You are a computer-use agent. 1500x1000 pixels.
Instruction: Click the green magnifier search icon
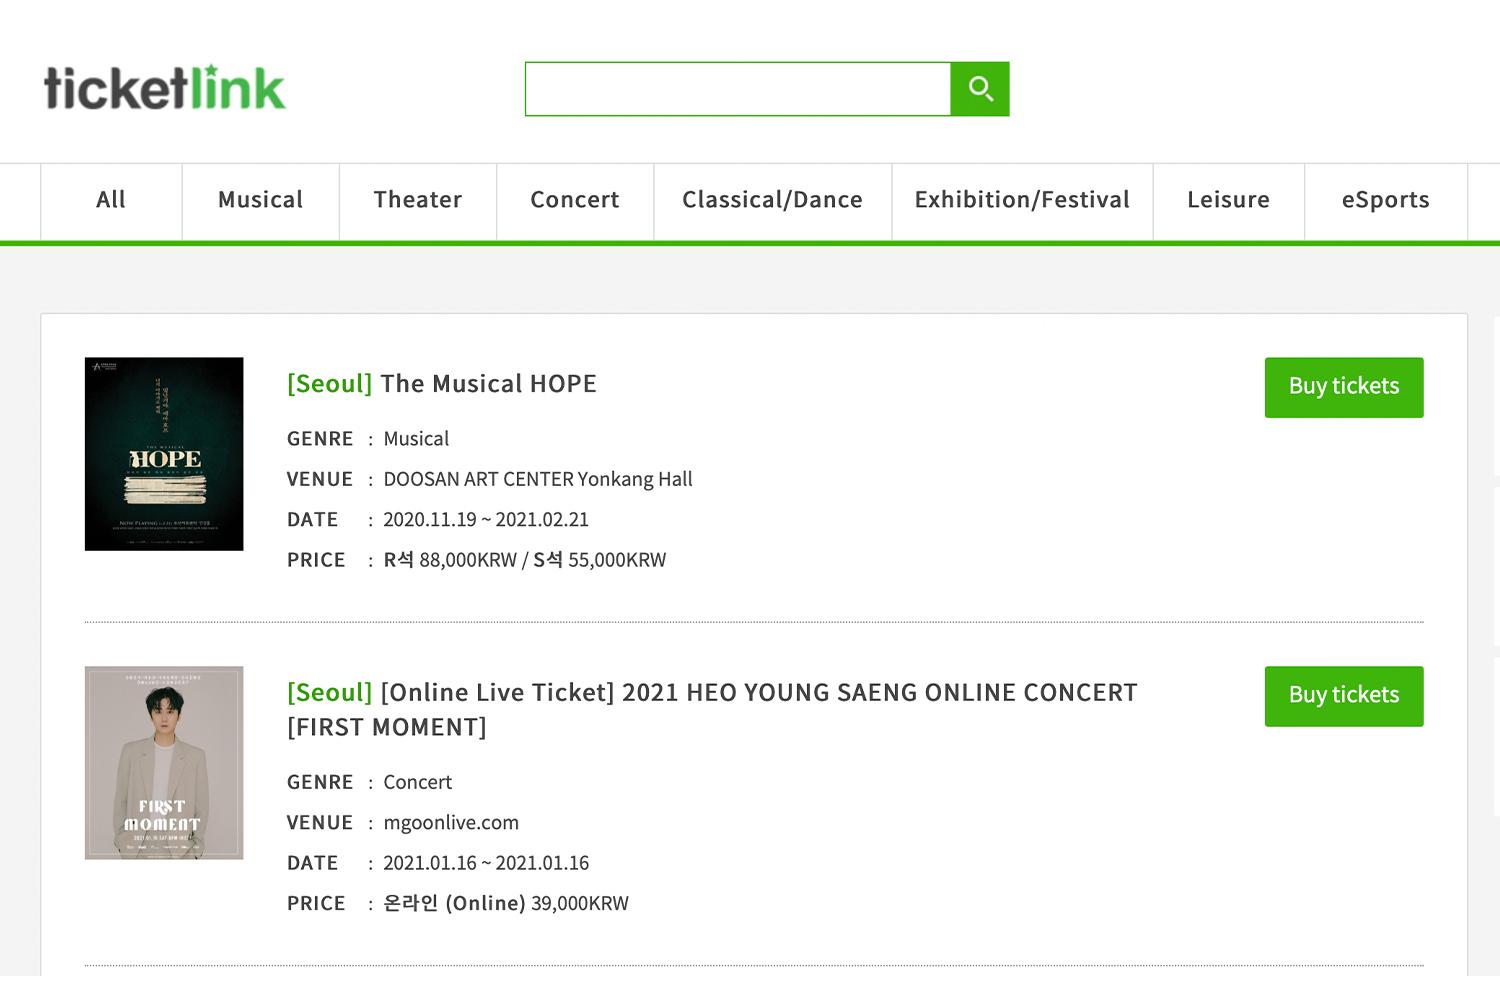pos(979,89)
